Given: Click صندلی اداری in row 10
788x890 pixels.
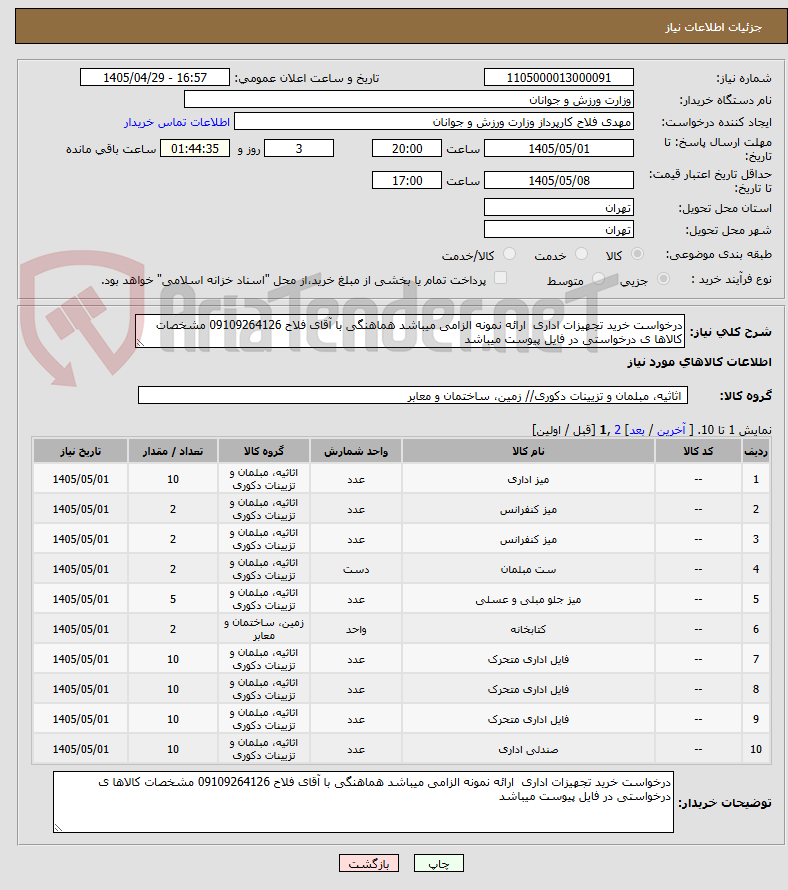Looking at the screenshot, I should [528, 749].
